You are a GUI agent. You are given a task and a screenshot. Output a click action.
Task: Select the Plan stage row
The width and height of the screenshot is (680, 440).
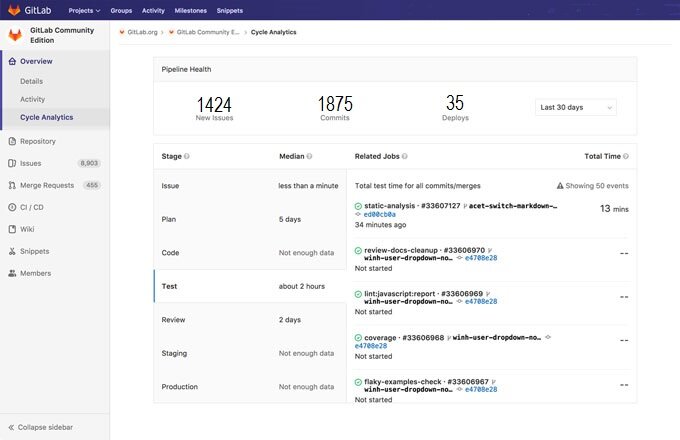pyautogui.click(x=250, y=219)
